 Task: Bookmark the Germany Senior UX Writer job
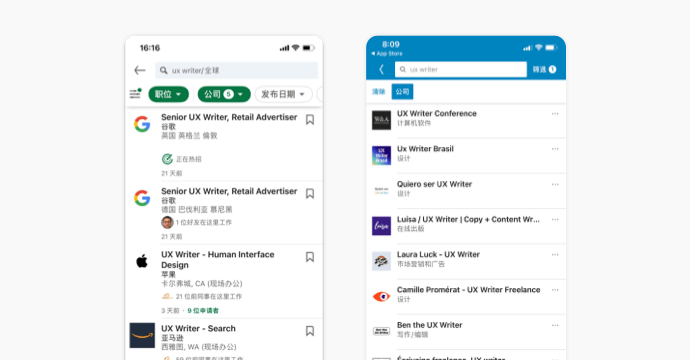310,194
